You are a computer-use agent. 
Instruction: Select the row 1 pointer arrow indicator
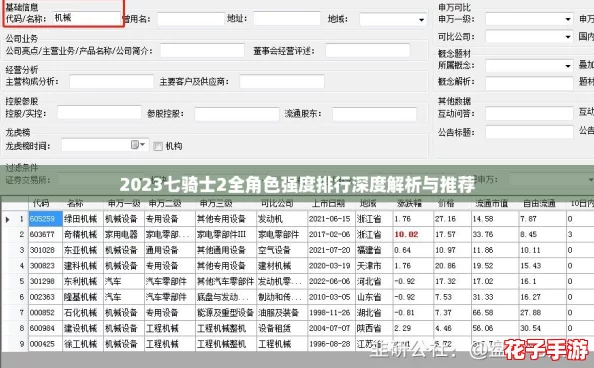(7, 219)
